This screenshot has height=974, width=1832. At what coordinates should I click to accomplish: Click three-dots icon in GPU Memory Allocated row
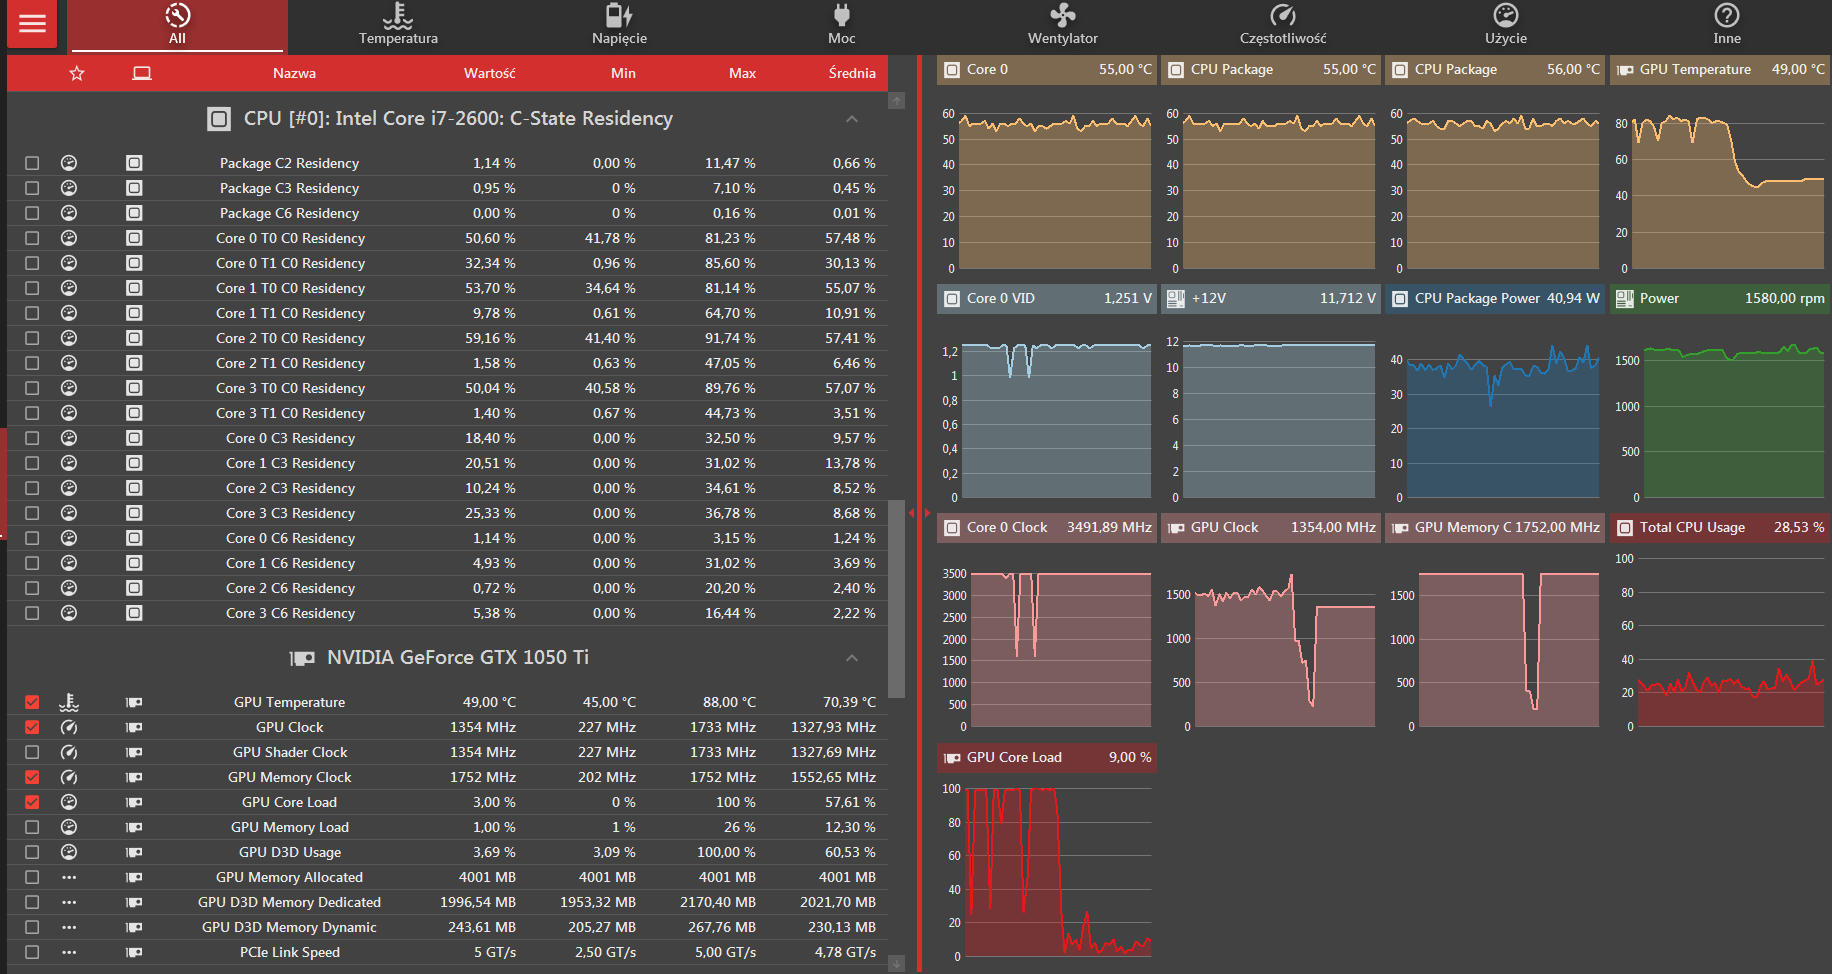(x=69, y=877)
